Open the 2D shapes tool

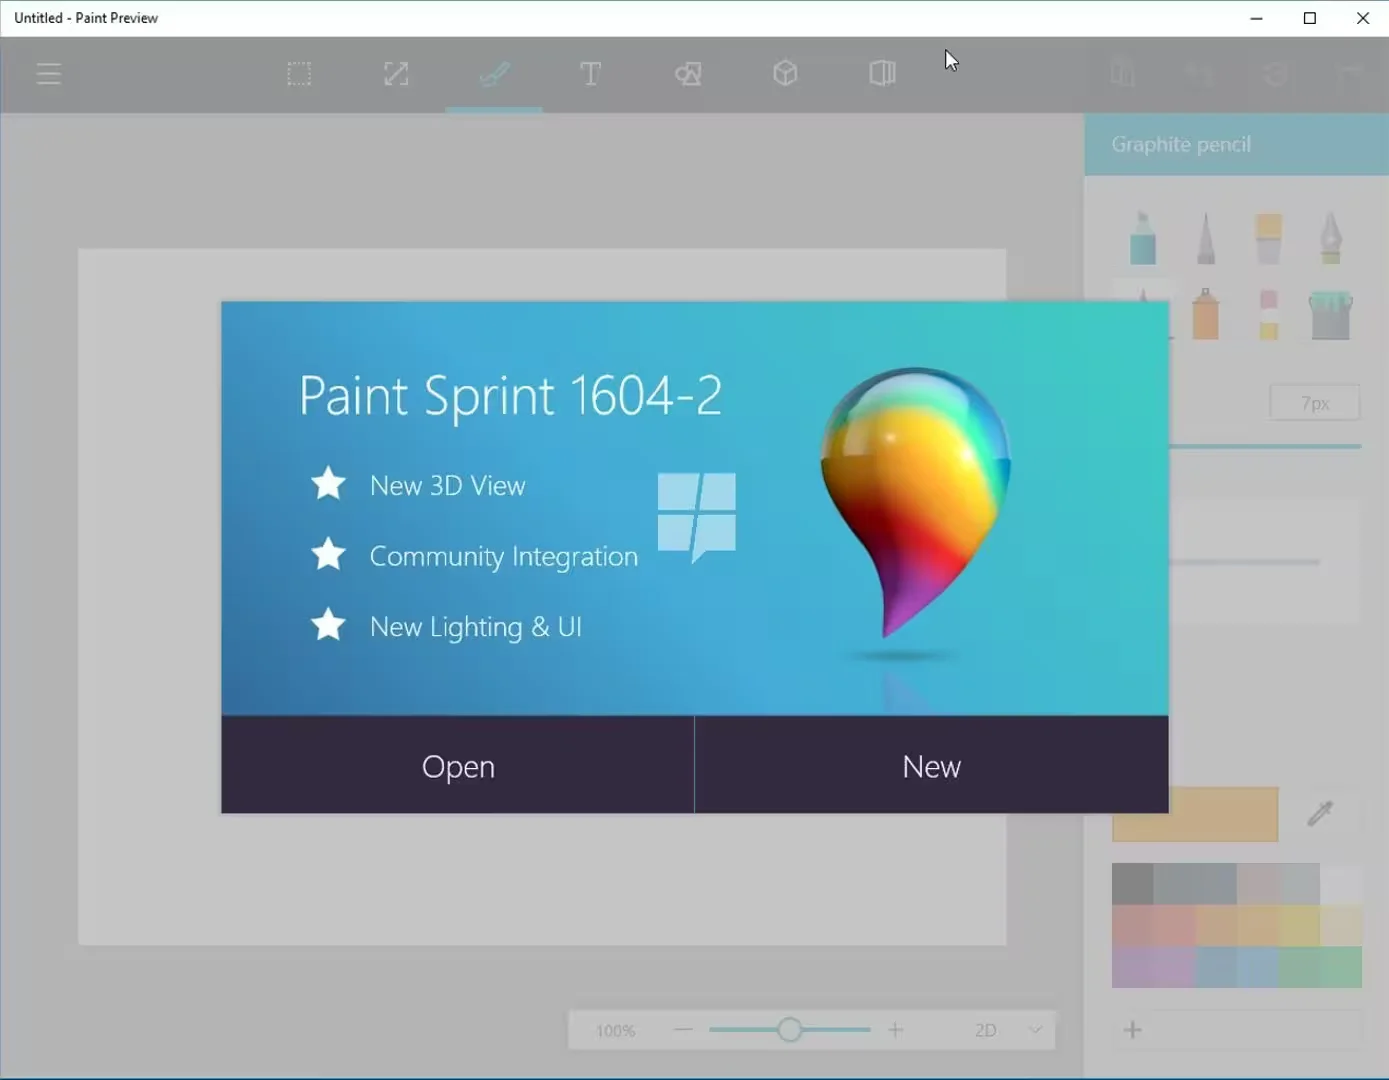coord(688,74)
